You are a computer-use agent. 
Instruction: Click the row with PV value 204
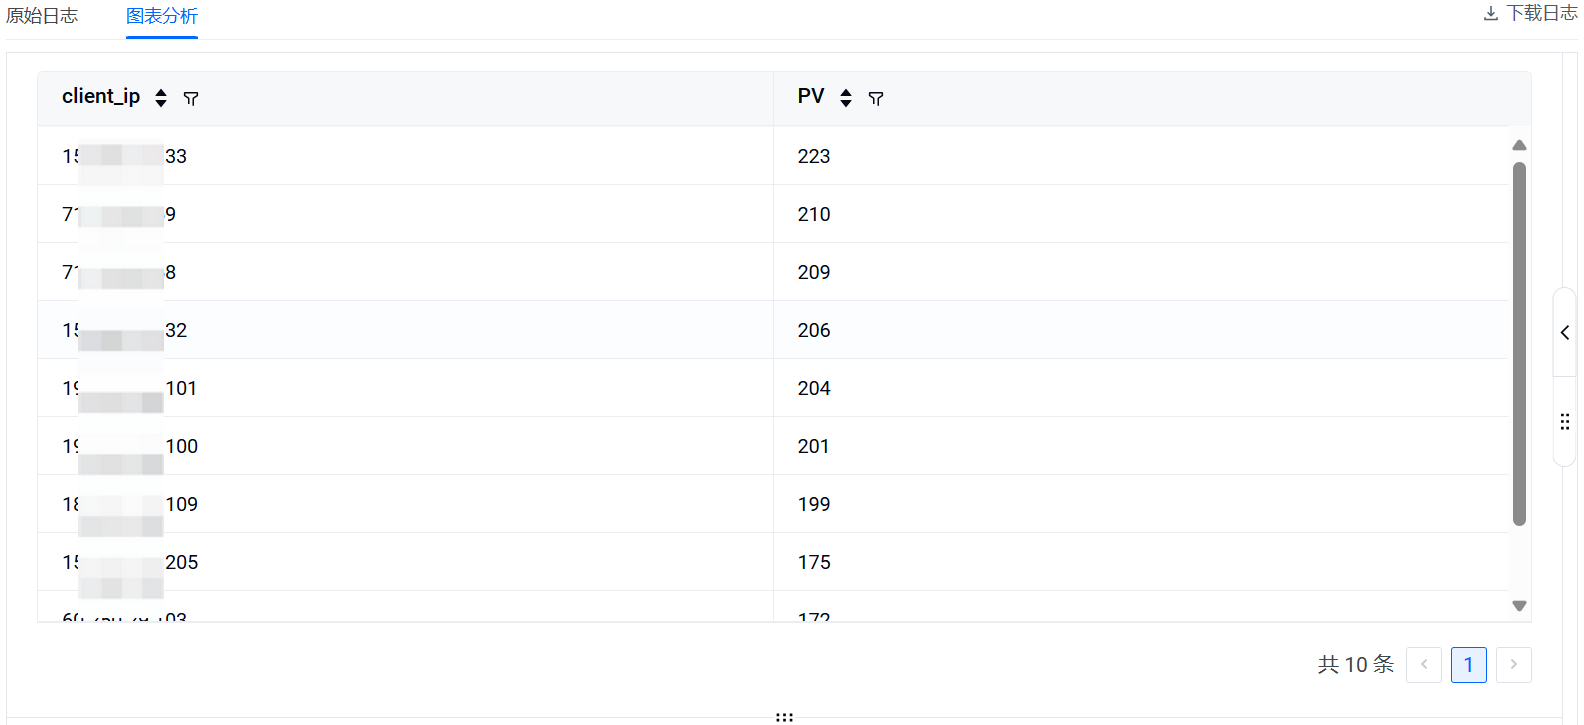pyautogui.click(x=814, y=388)
